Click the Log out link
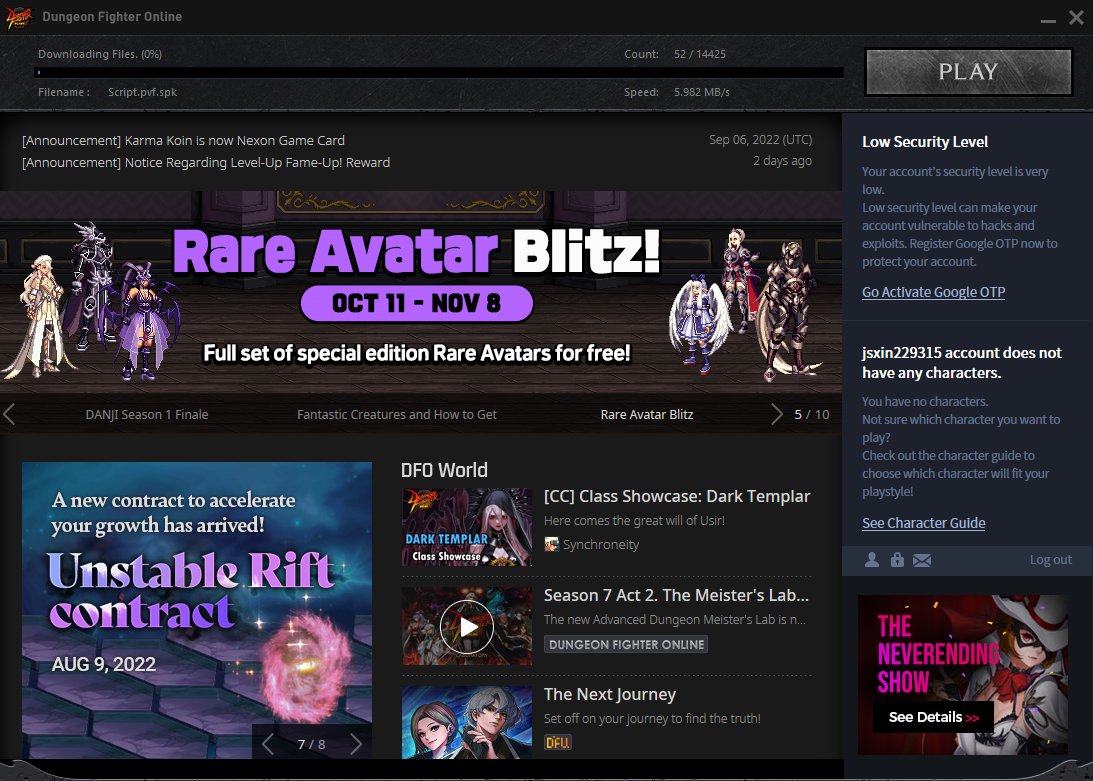Image resolution: width=1093 pixels, height=781 pixels. (x=1050, y=559)
